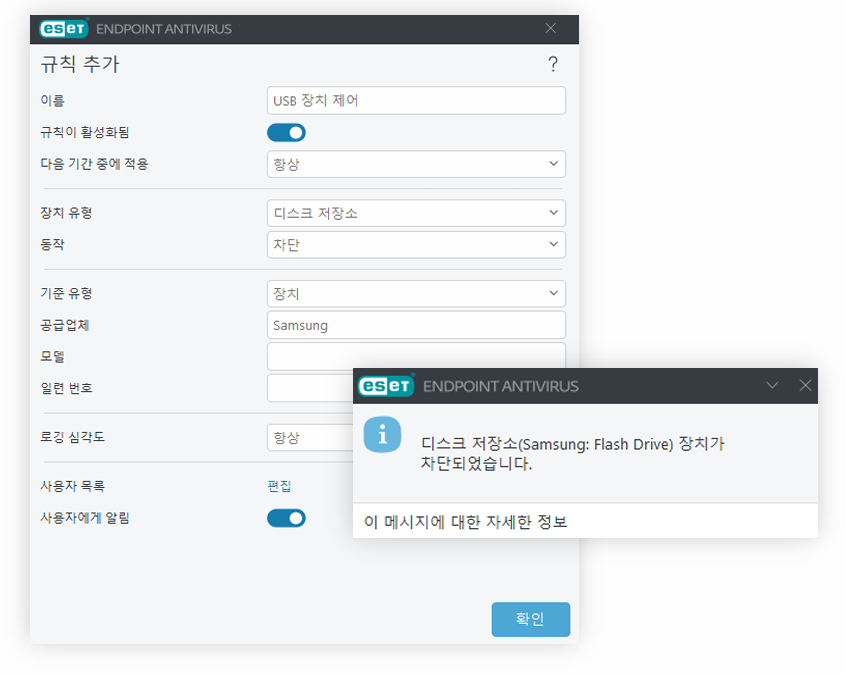Click the 다음 기간 중에 적용 label
This screenshot has width=845, height=675.
pyautogui.click(x=94, y=164)
